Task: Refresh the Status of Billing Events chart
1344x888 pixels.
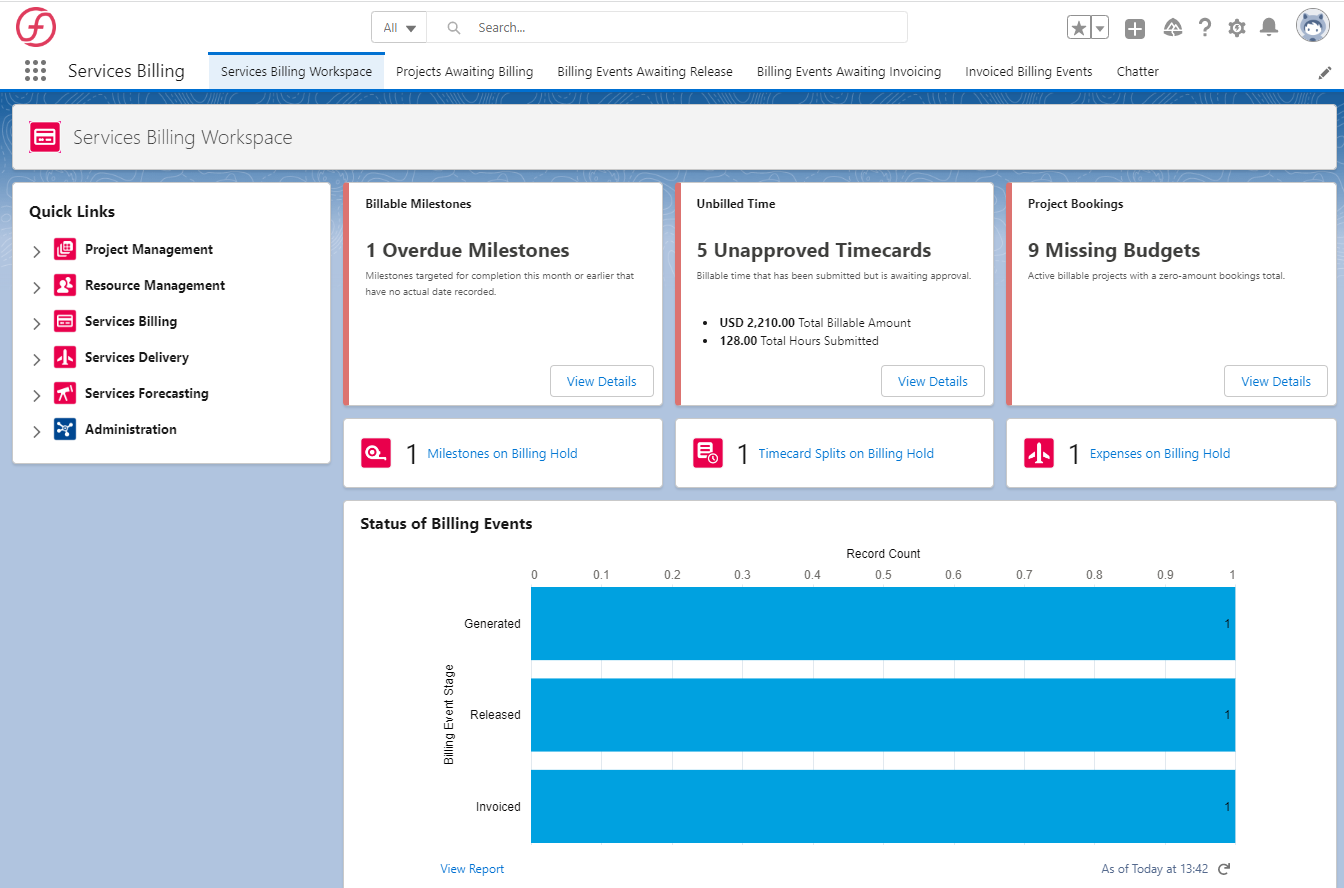Action: (x=1225, y=869)
